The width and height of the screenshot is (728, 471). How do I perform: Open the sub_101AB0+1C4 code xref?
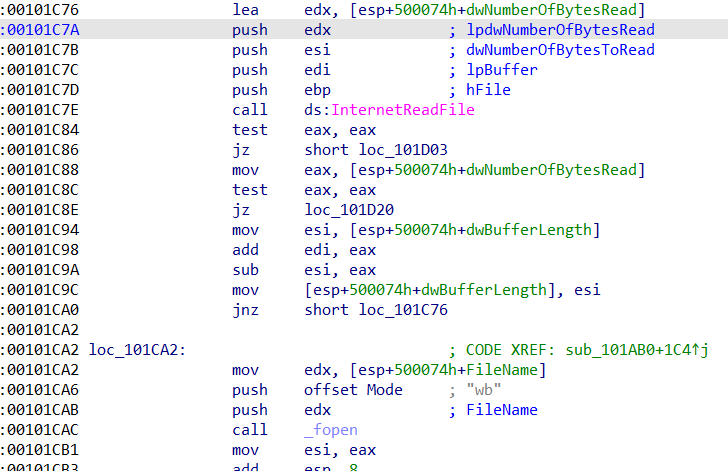(637, 350)
